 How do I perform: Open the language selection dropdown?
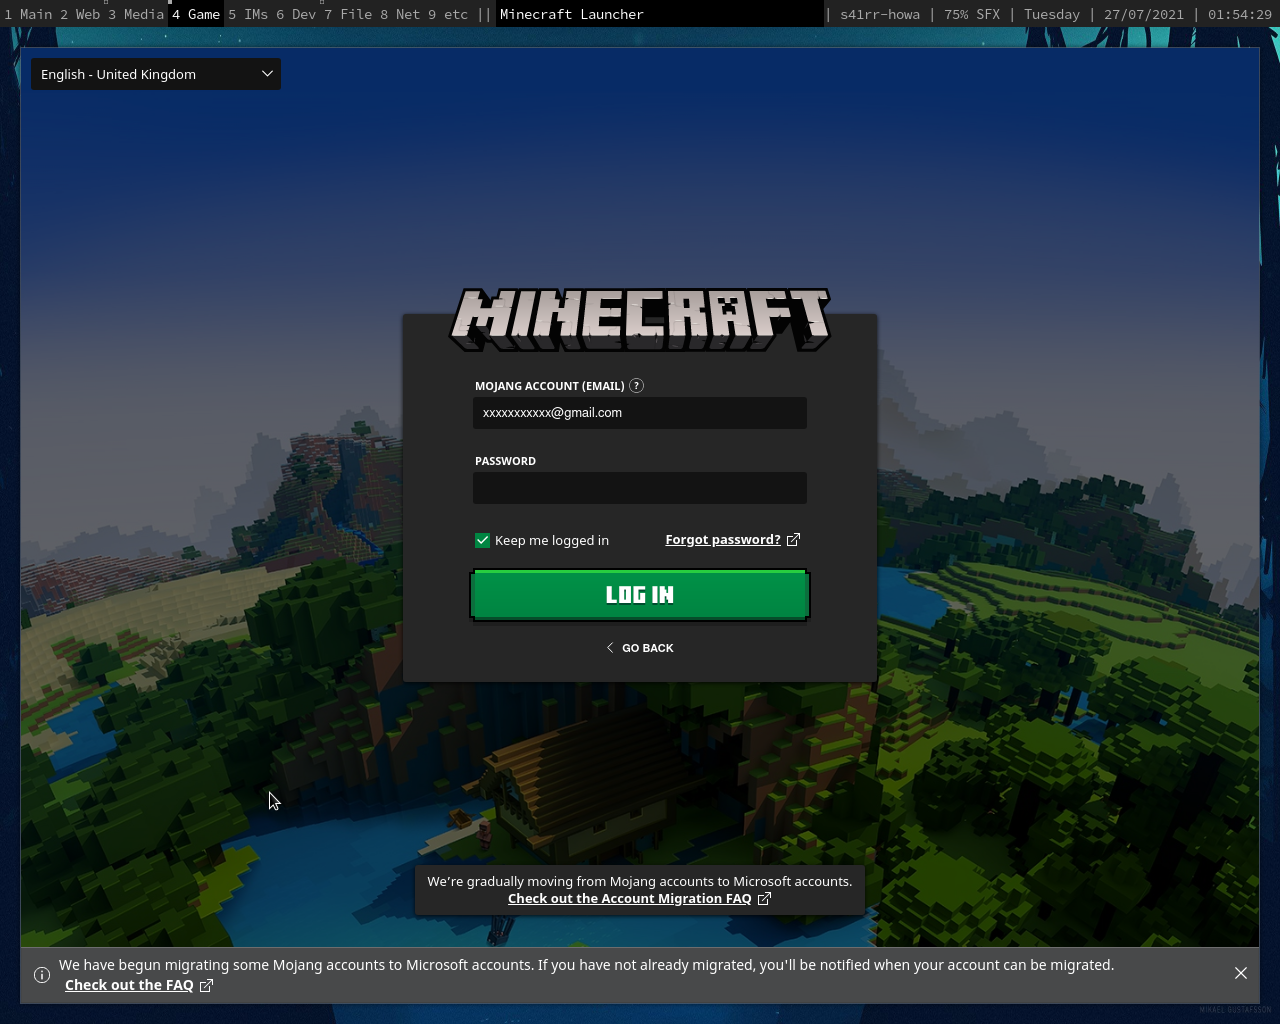click(x=156, y=74)
